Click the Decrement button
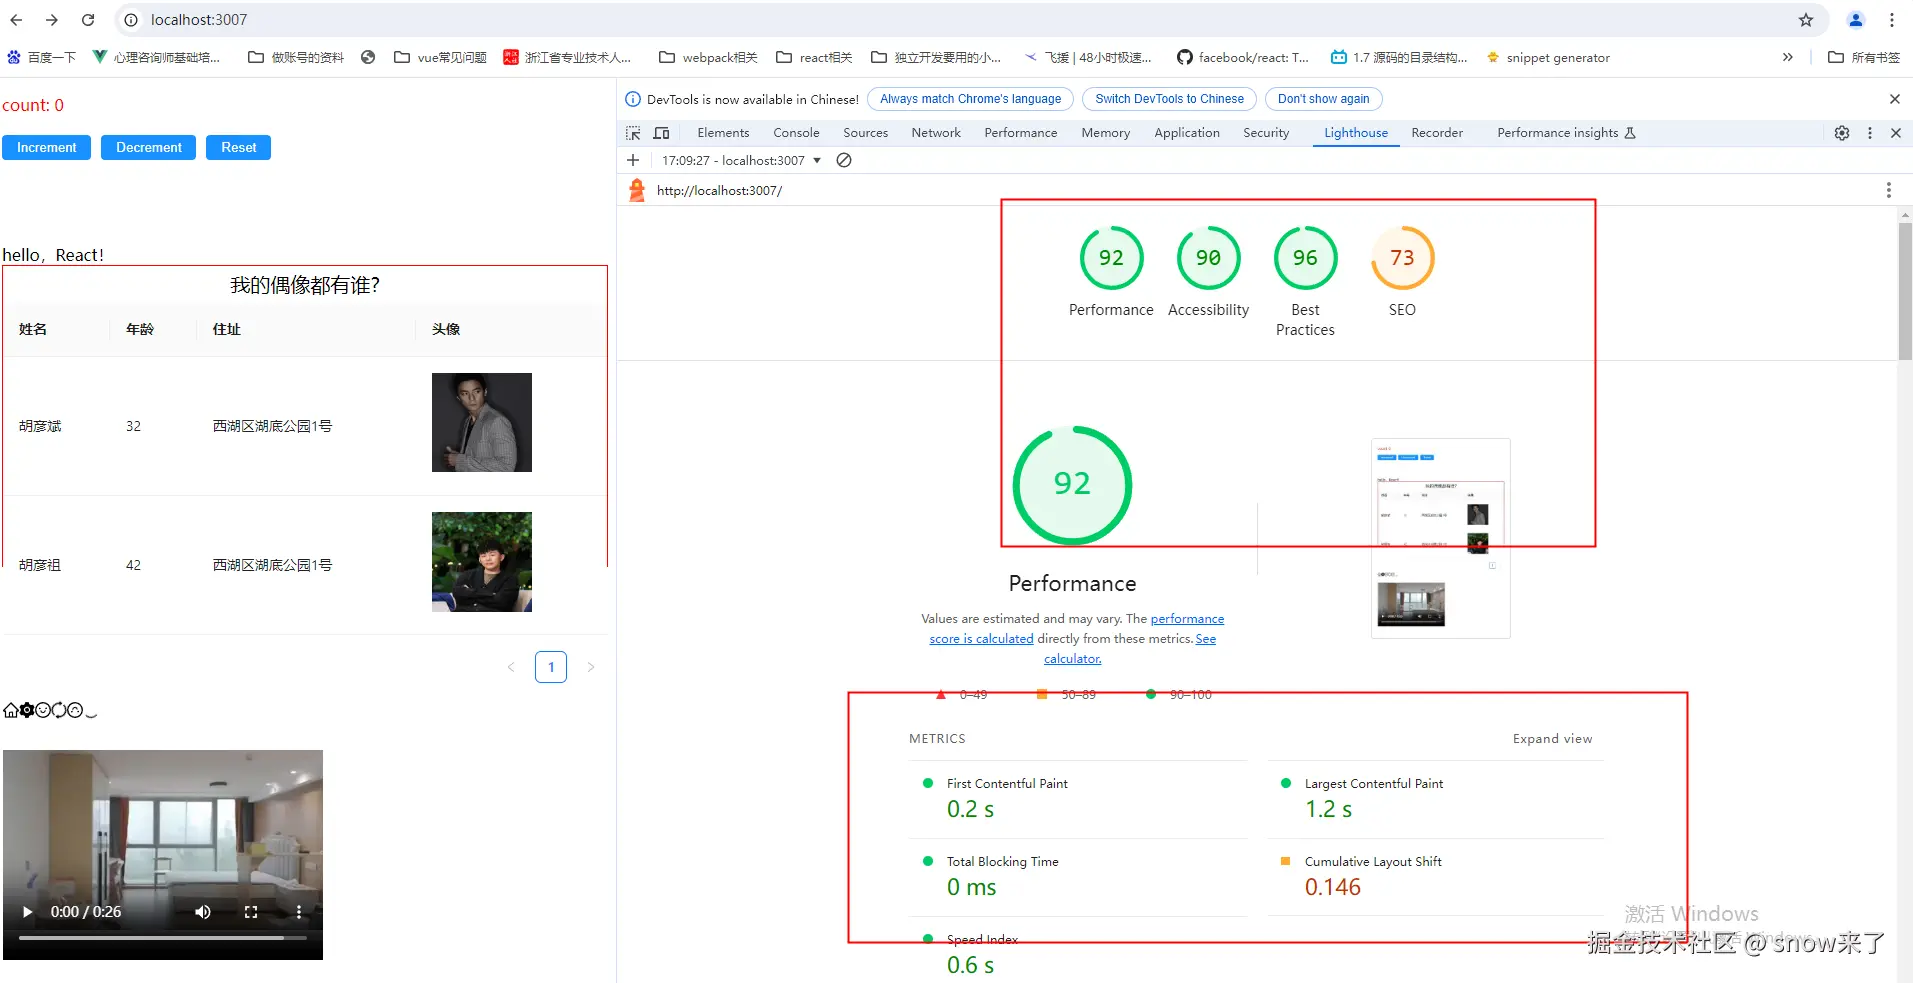The width and height of the screenshot is (1913, 983). click(148, 147)
